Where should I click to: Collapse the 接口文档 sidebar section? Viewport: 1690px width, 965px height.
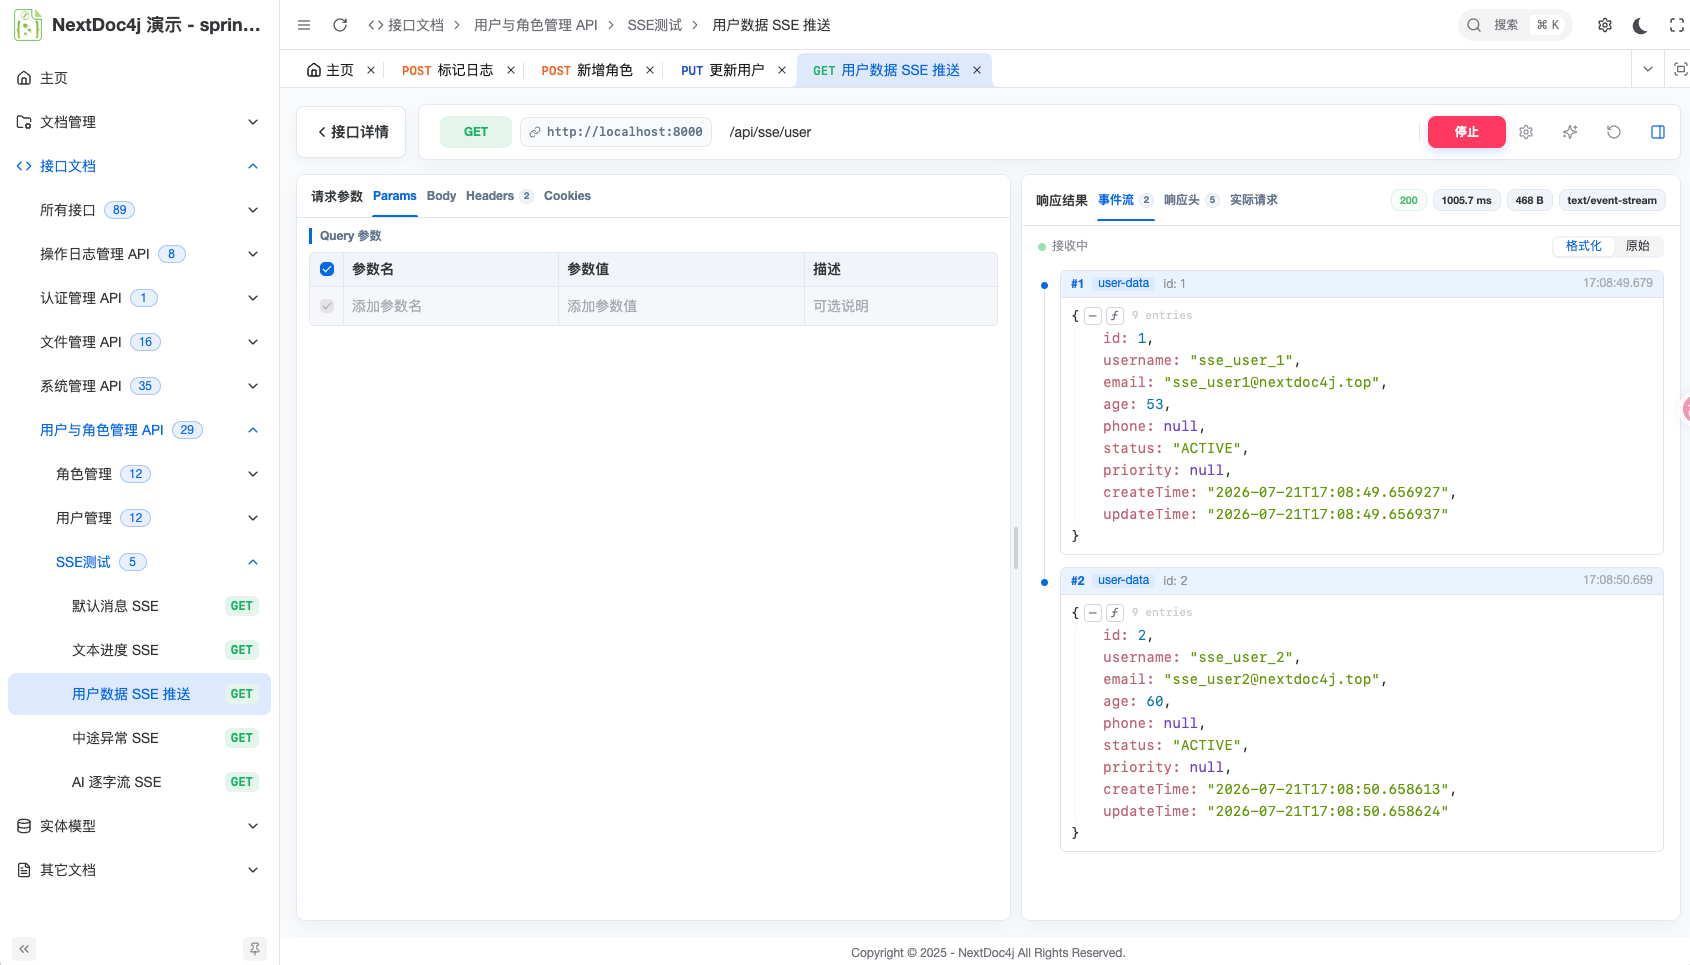coord(139,166)
